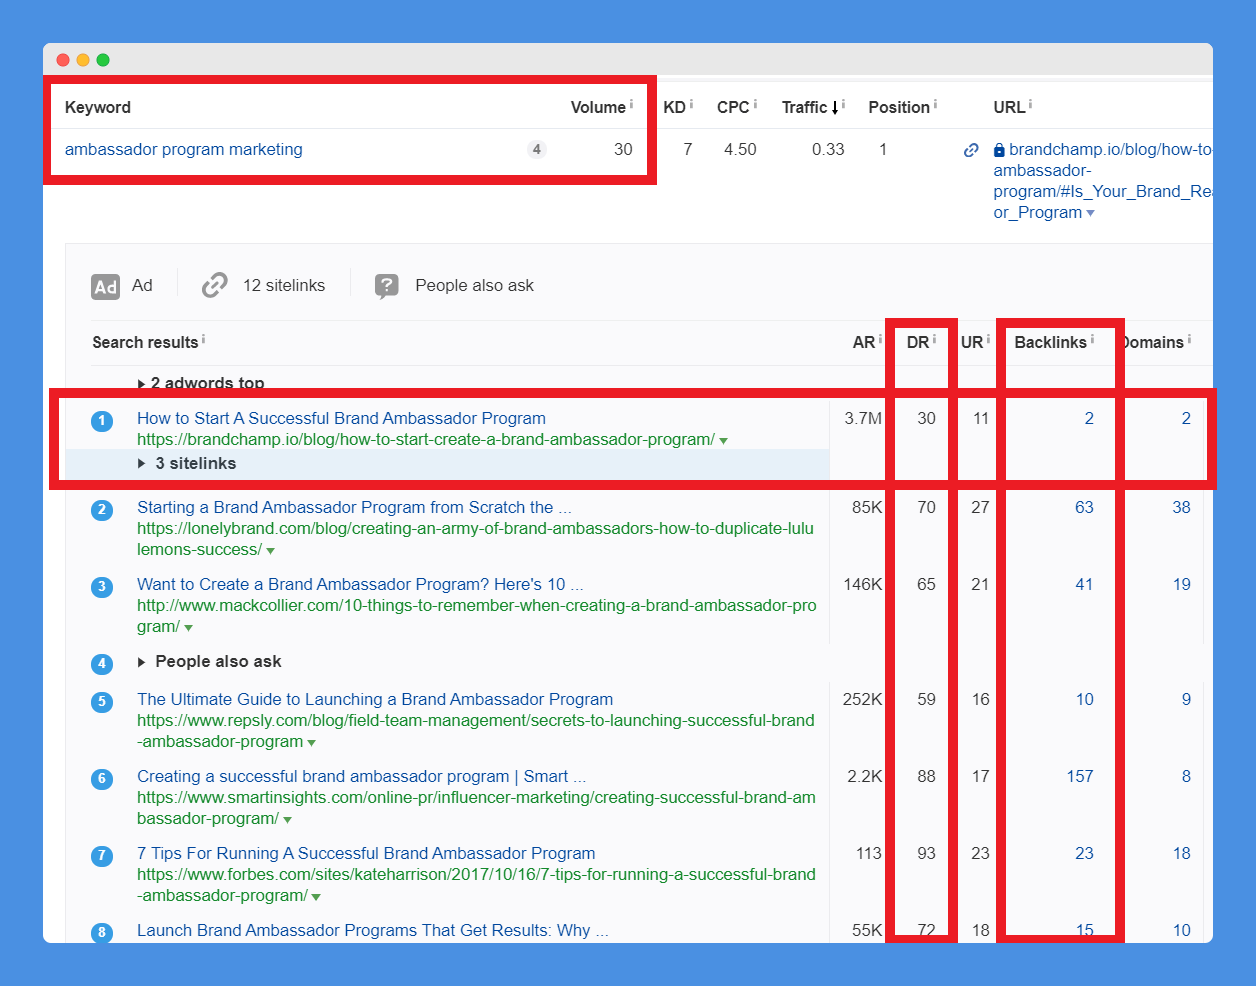
Task: Open Want to Create a Brand Ambassador Program result
Action: click(360, 584)
